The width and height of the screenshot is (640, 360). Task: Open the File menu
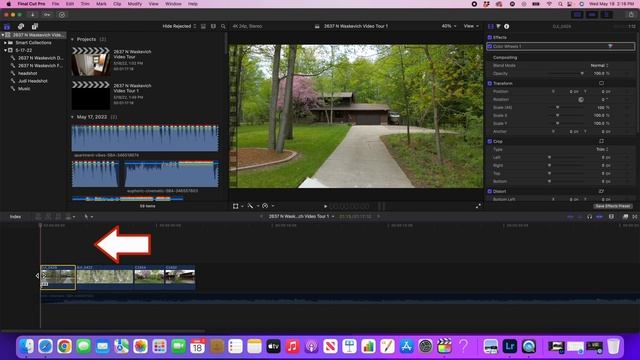point(55,4)
